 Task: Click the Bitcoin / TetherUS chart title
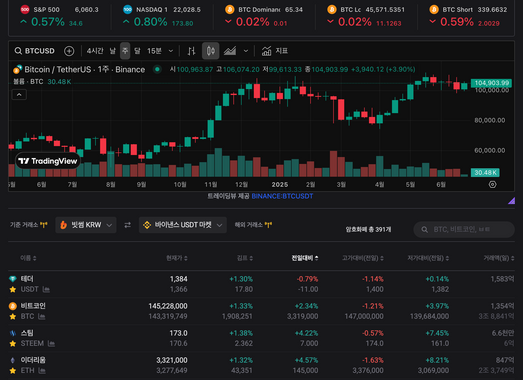coord(85,69)
